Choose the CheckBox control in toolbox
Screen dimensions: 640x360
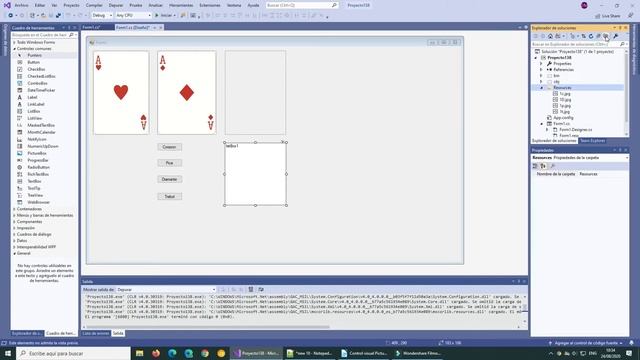(36, 69)
